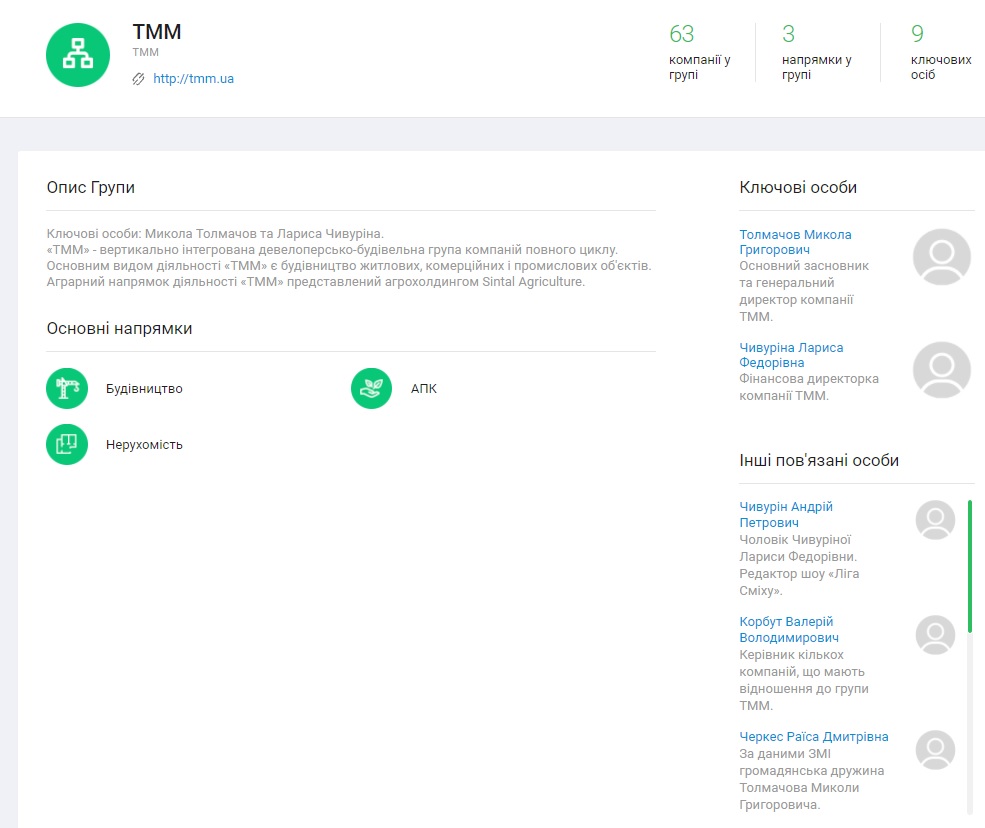
Task: View the 63 компанії у групі stat
Action: click(x=699, y=52)
